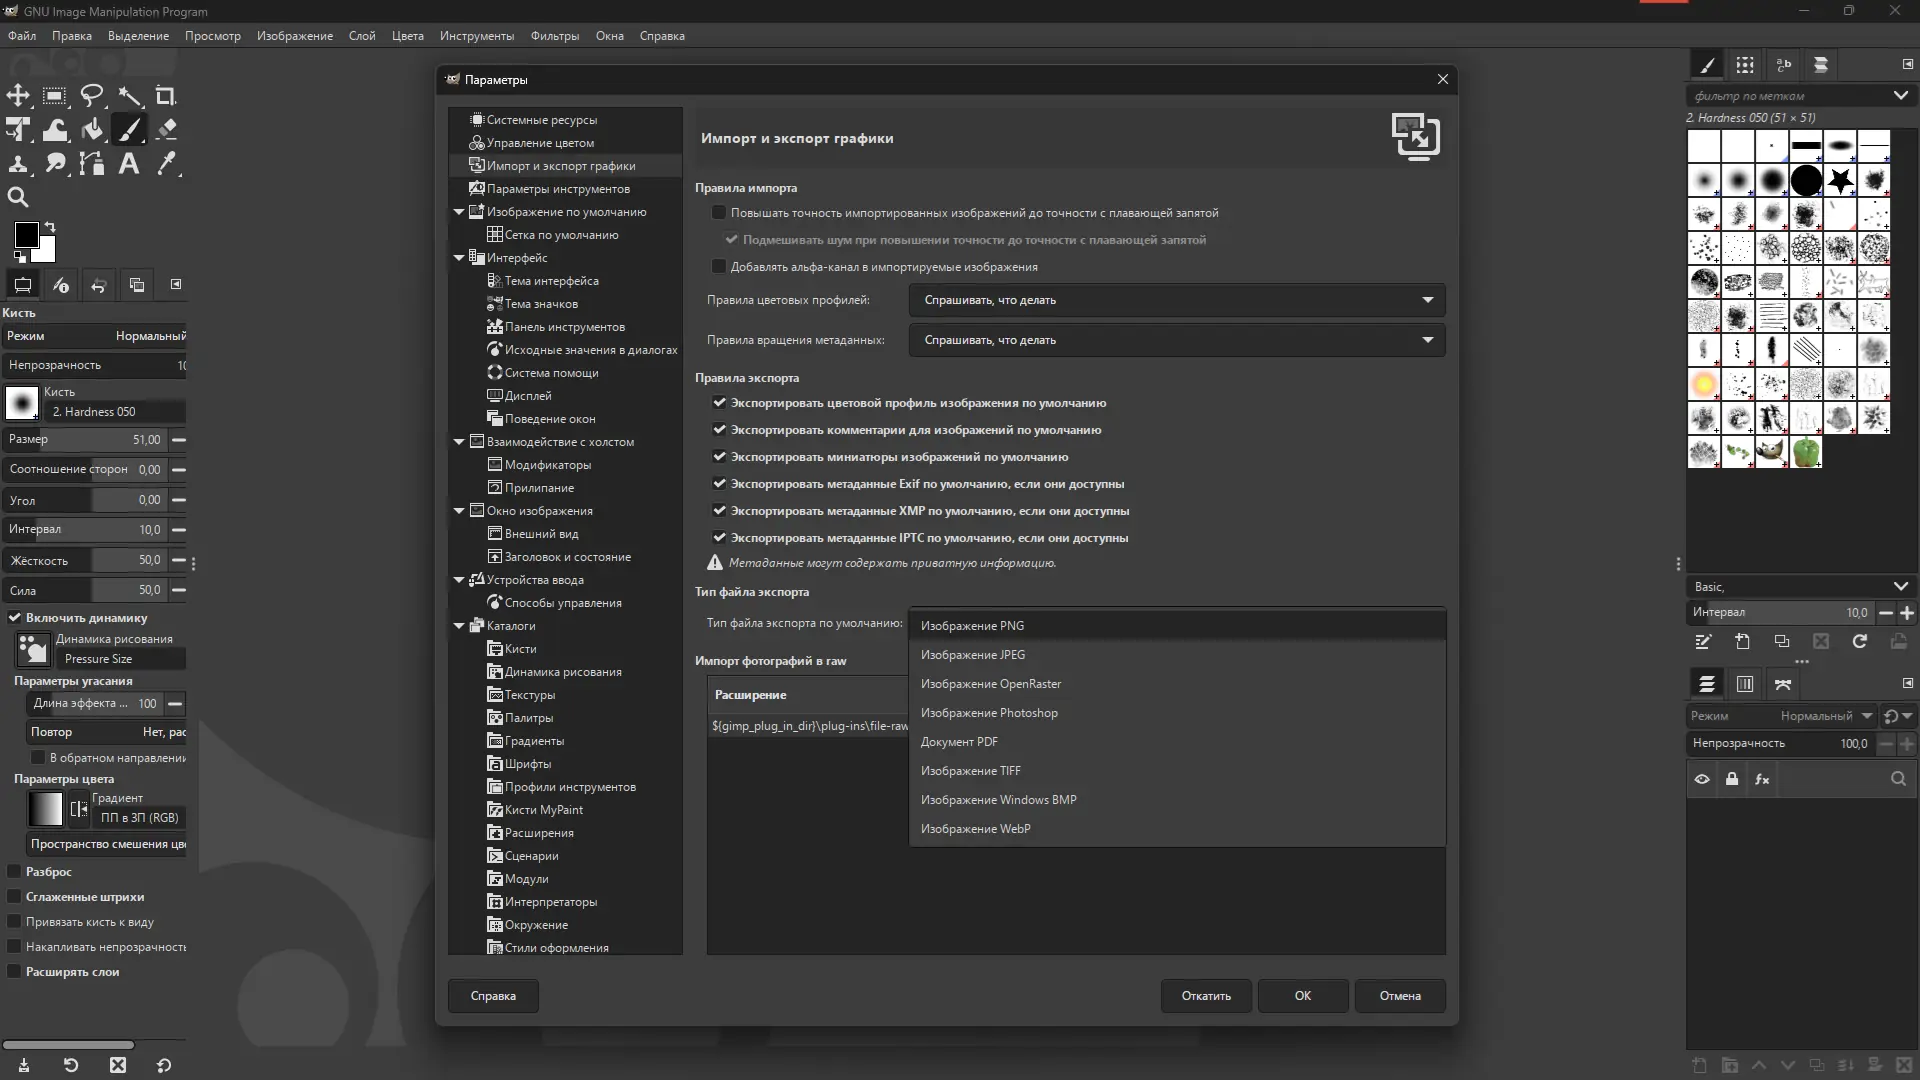Select the green pepper brush thumbnail

tap(1806, 452)
